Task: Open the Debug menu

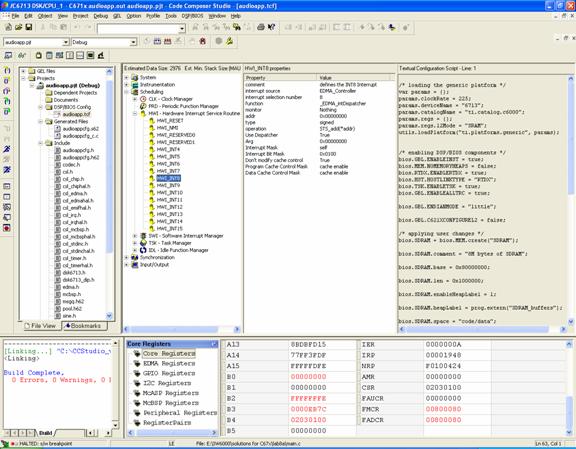Action: (101, 16)
